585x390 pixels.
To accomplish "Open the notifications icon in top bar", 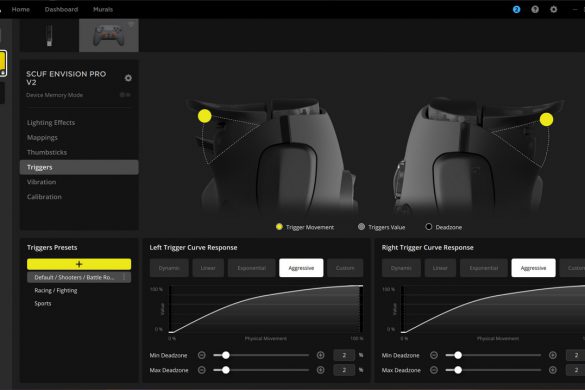I will pyautogui.click(x=516, y=9).
